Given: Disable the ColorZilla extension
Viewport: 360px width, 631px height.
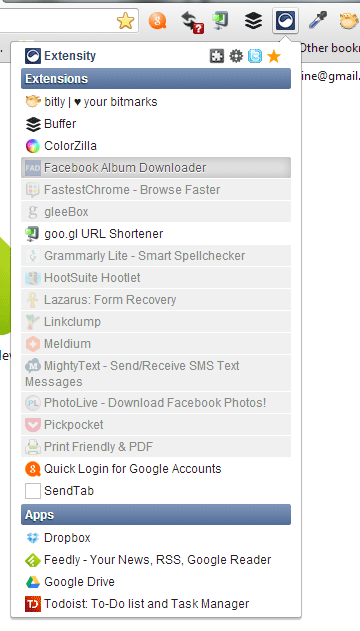Looking at the screenshot, I should tap(156, 146).
